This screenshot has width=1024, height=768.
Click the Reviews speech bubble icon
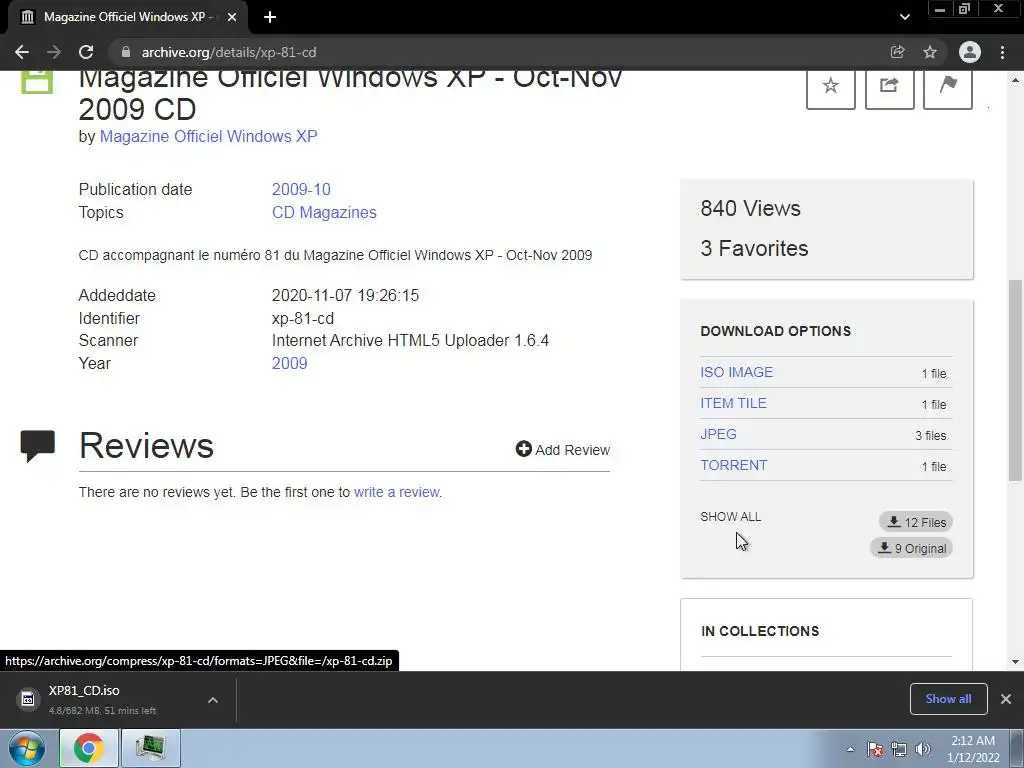[38, 446]
